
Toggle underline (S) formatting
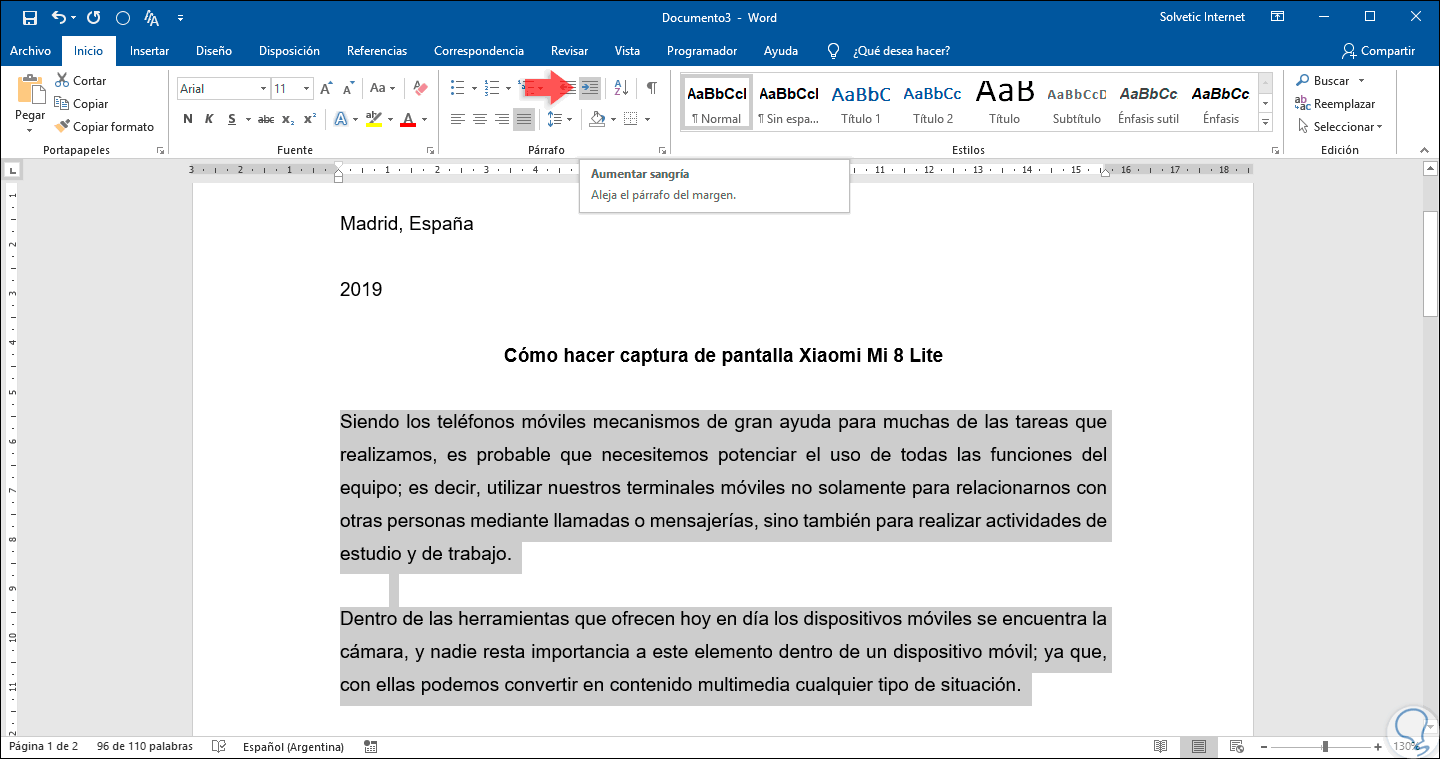tap(232, 120)
